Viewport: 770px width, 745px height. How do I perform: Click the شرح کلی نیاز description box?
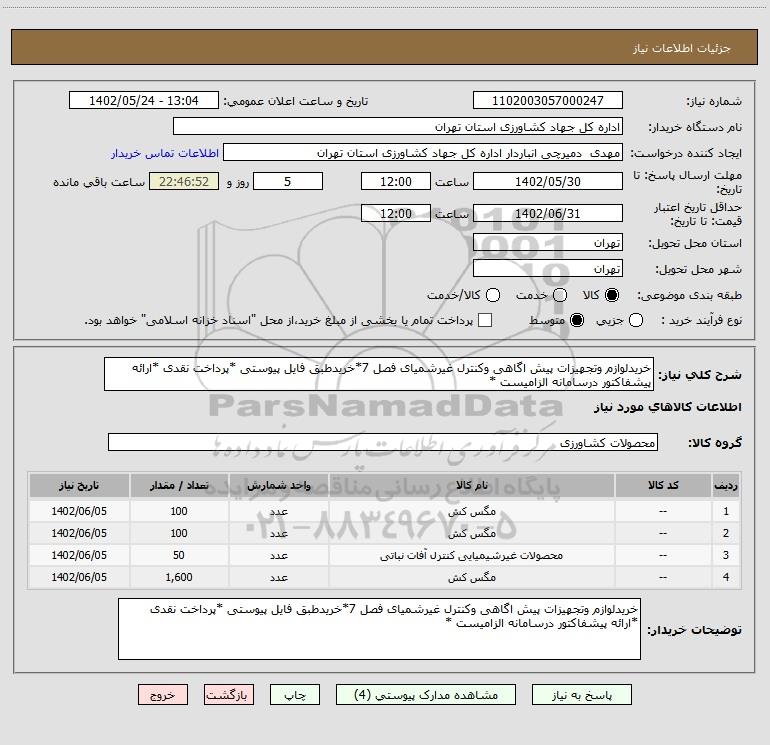click(379, 374)
